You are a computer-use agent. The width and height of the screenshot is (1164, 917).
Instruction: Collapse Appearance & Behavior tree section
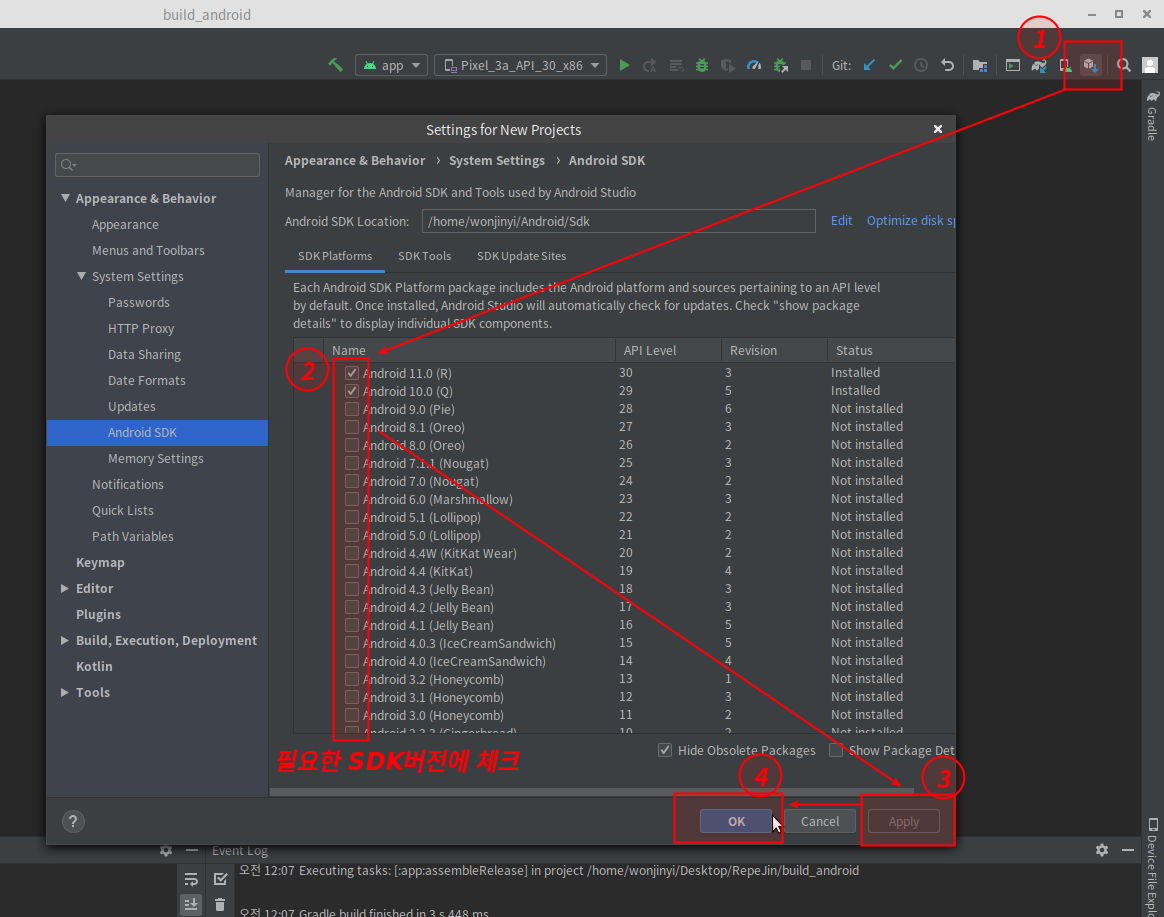coord(65,198)
